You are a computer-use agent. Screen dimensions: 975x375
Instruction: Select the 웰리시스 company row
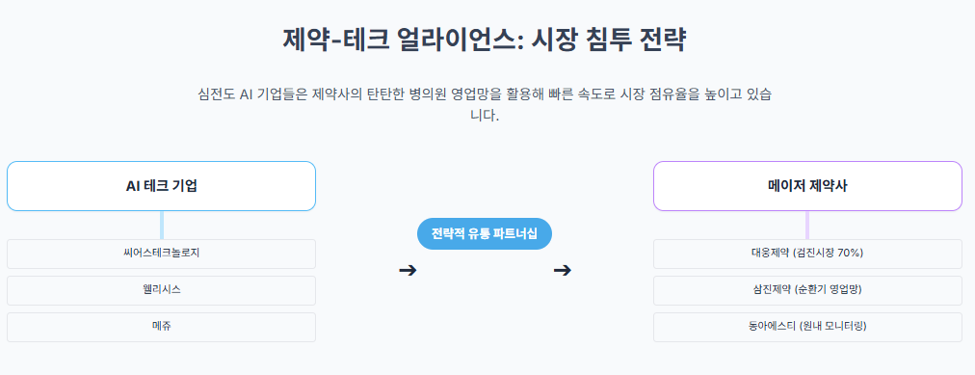tap(162, 290)
